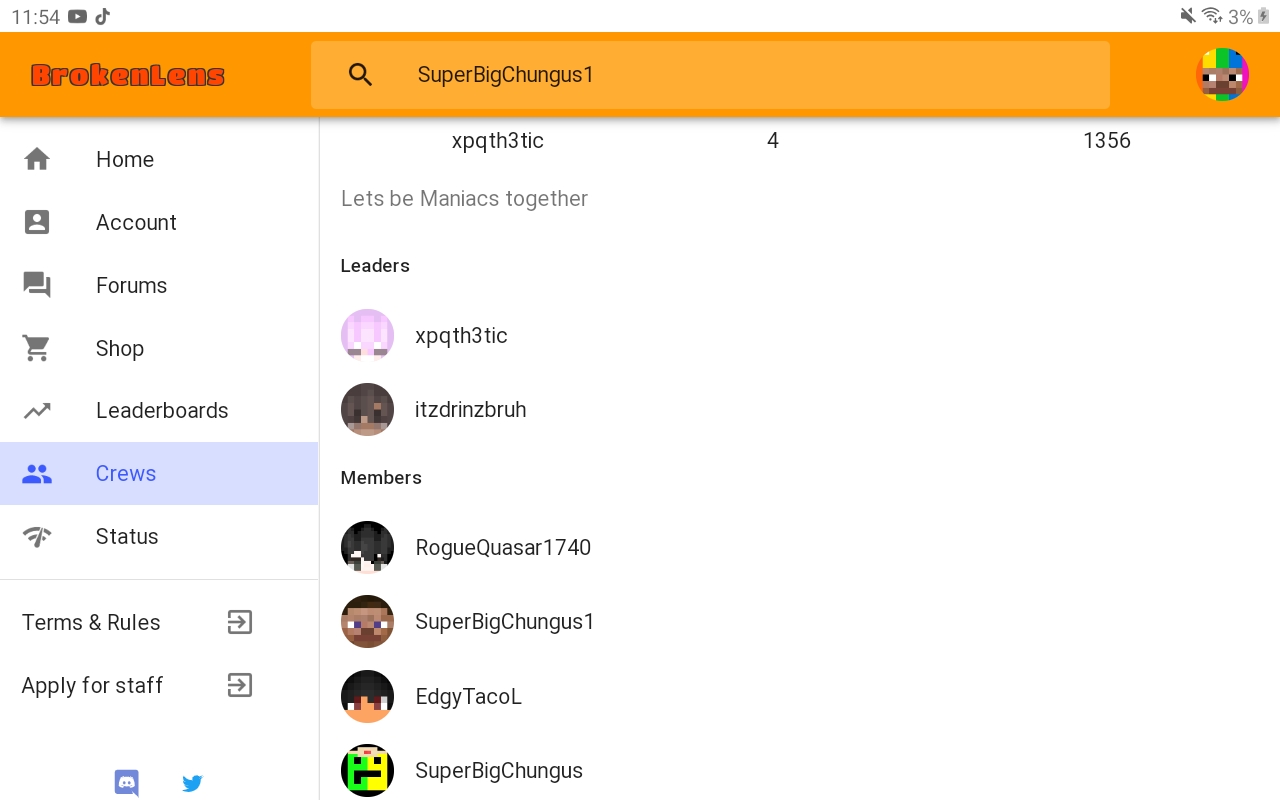Tap the 11:54 clock in status bar
Image resolution: width=1280 pixels, height=800 pixels.
35,16
